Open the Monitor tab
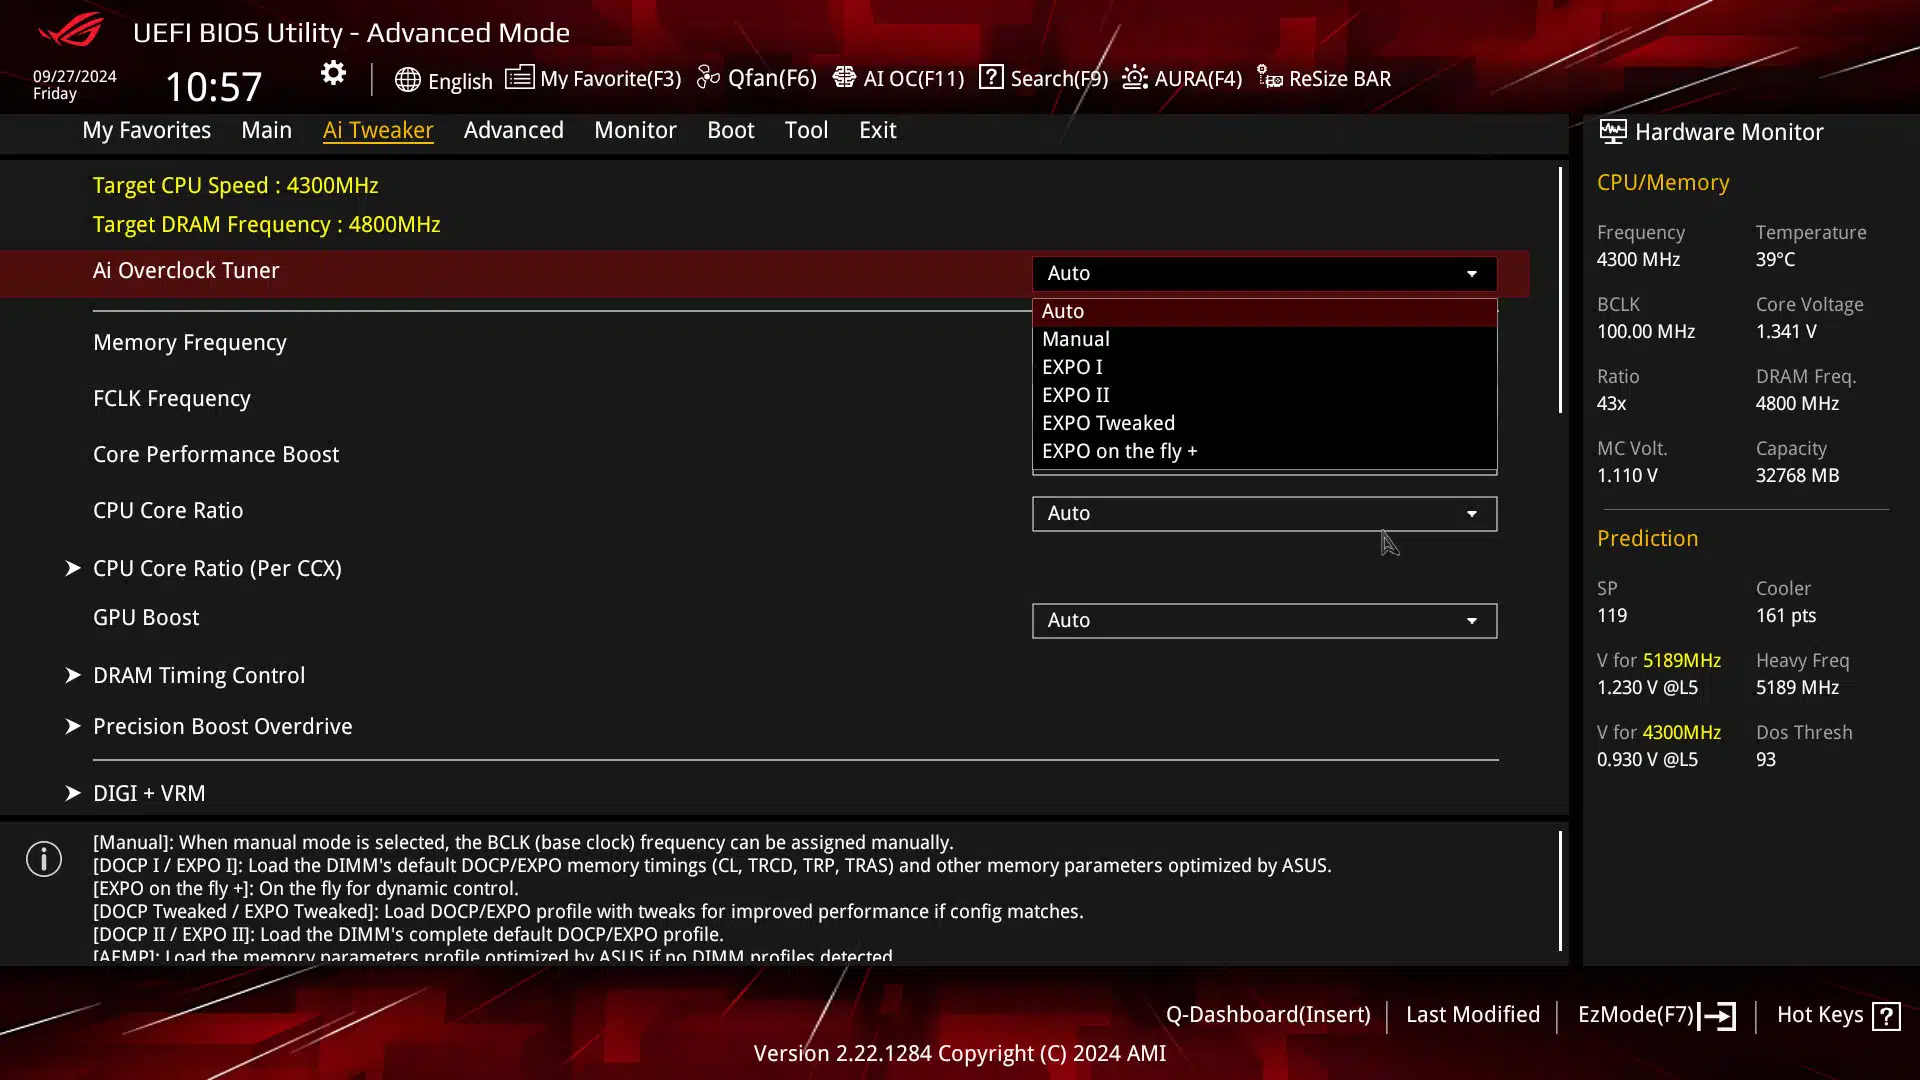 click(x=635, y=130)
